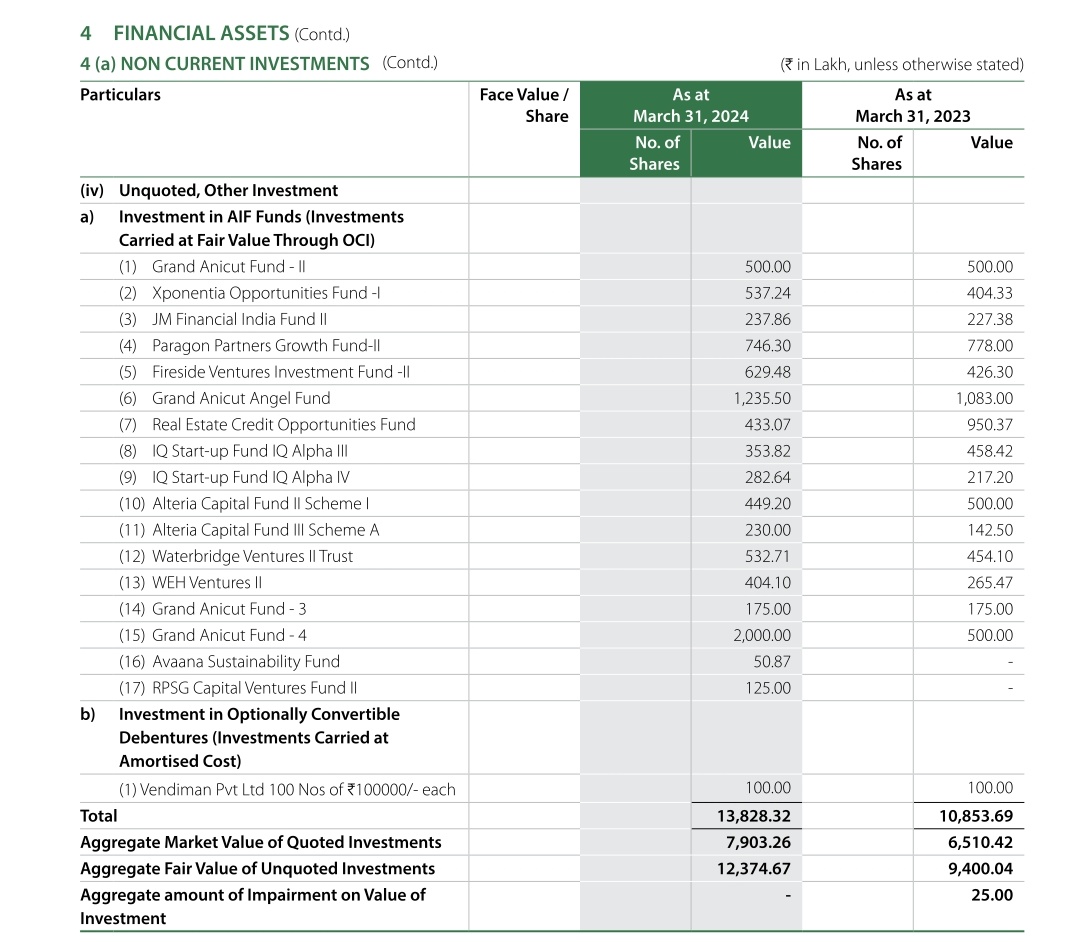
Task: Click "IQ Start-up Fund IQ Alpha III" label
Action: [250, 450]
